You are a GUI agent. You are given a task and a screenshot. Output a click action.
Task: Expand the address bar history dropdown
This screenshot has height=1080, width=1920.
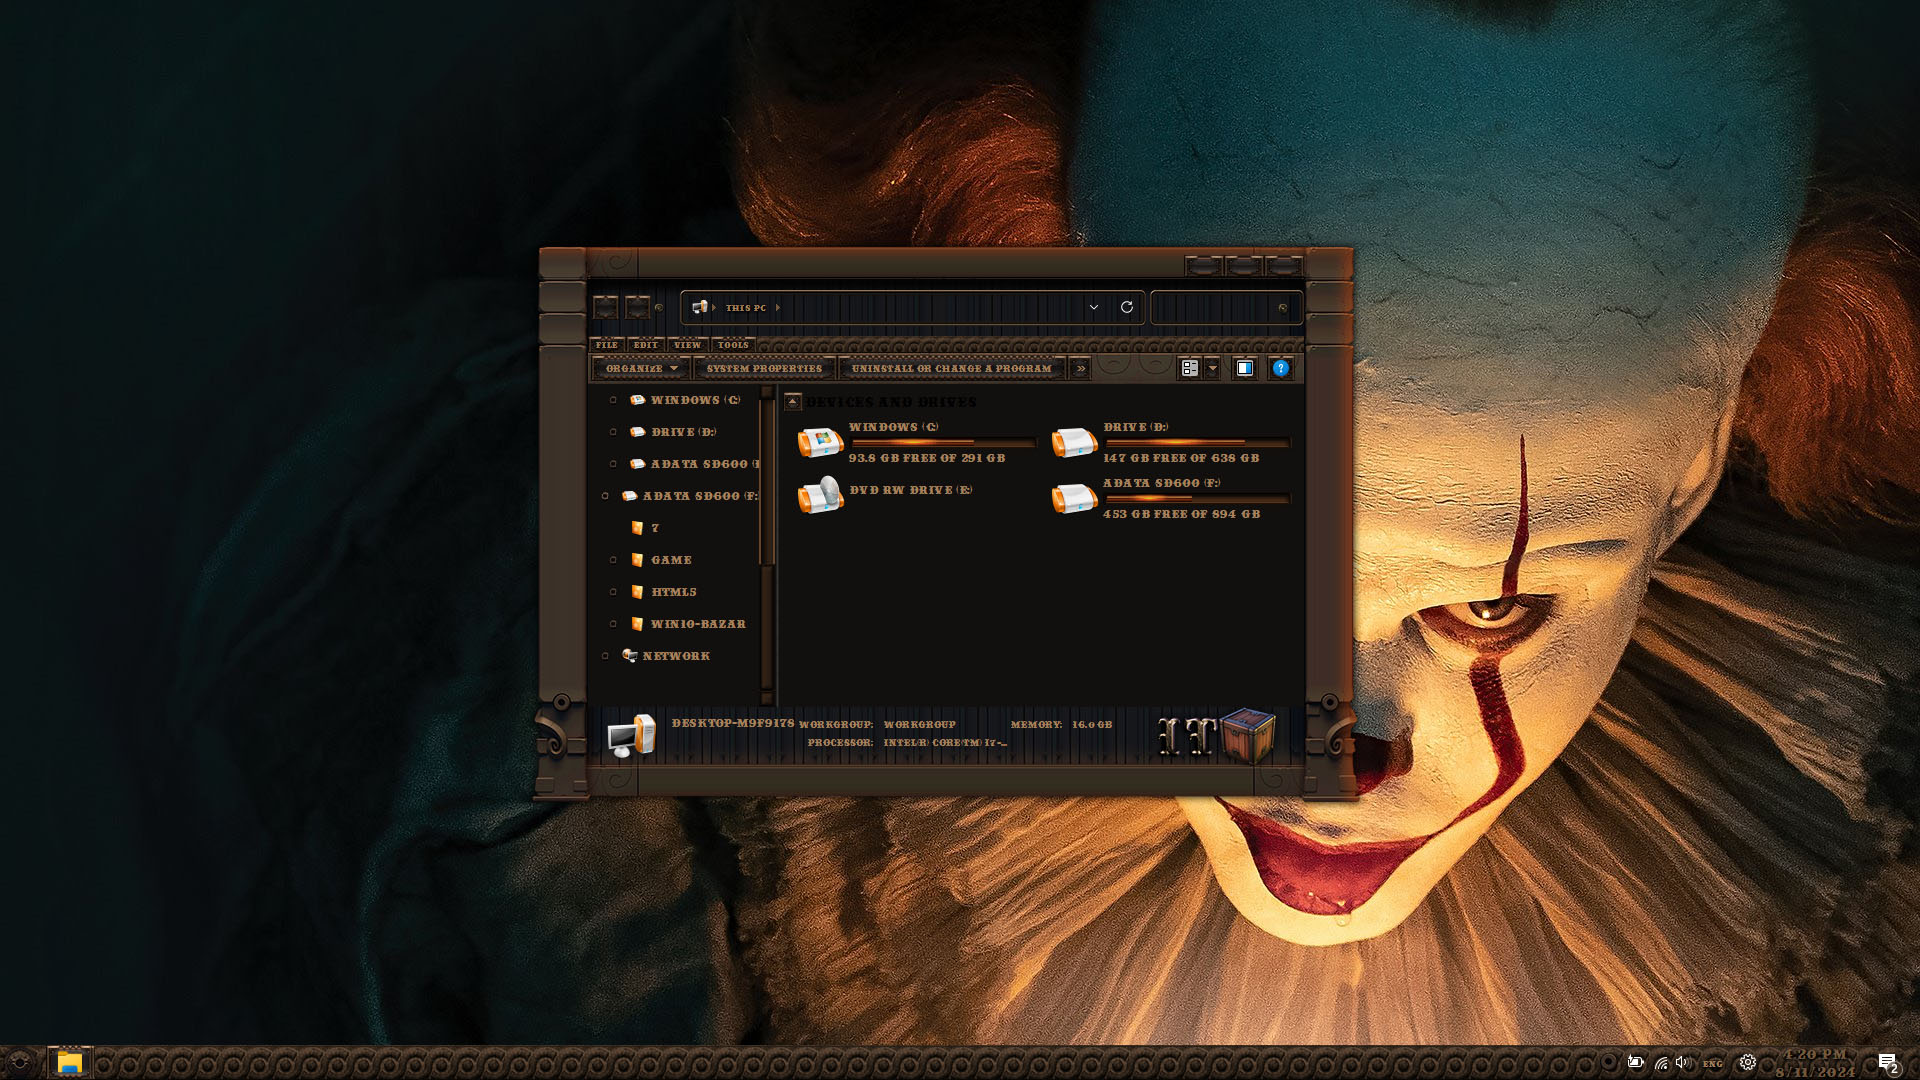pos(1093,307)
